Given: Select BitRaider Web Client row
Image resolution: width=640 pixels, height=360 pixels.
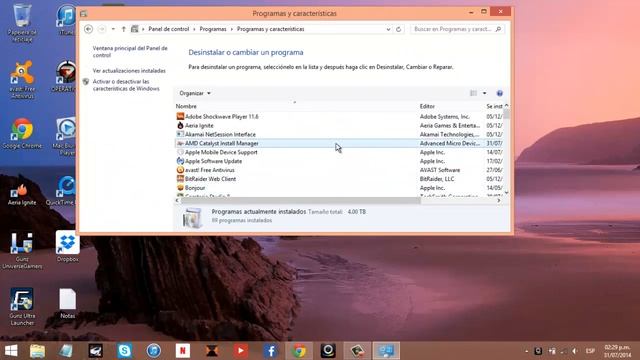Looking at the screenshot, I should pos(339,179).
